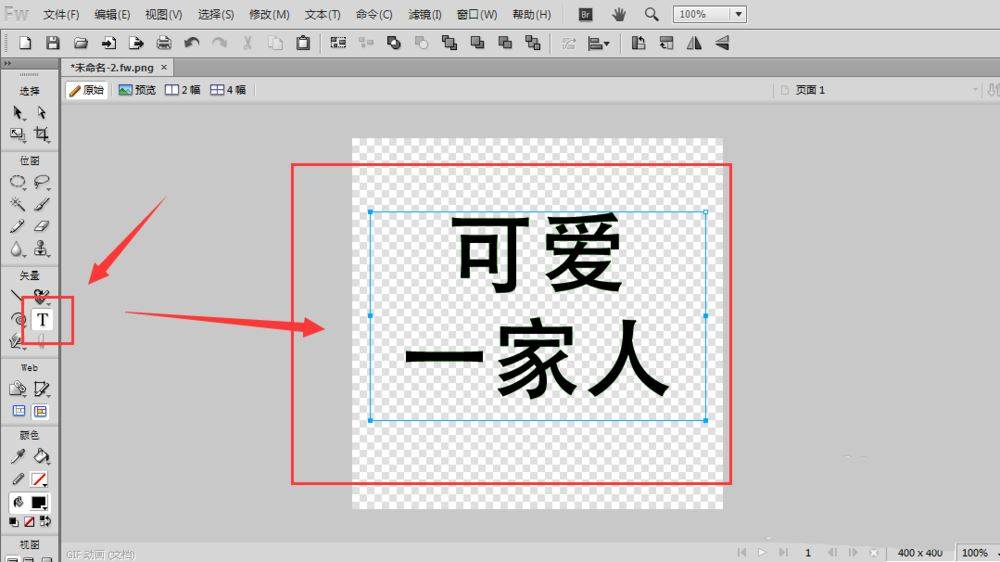Close the 未命名-2.fw.png document tab

pyautogui.click(x=165, y=67)
